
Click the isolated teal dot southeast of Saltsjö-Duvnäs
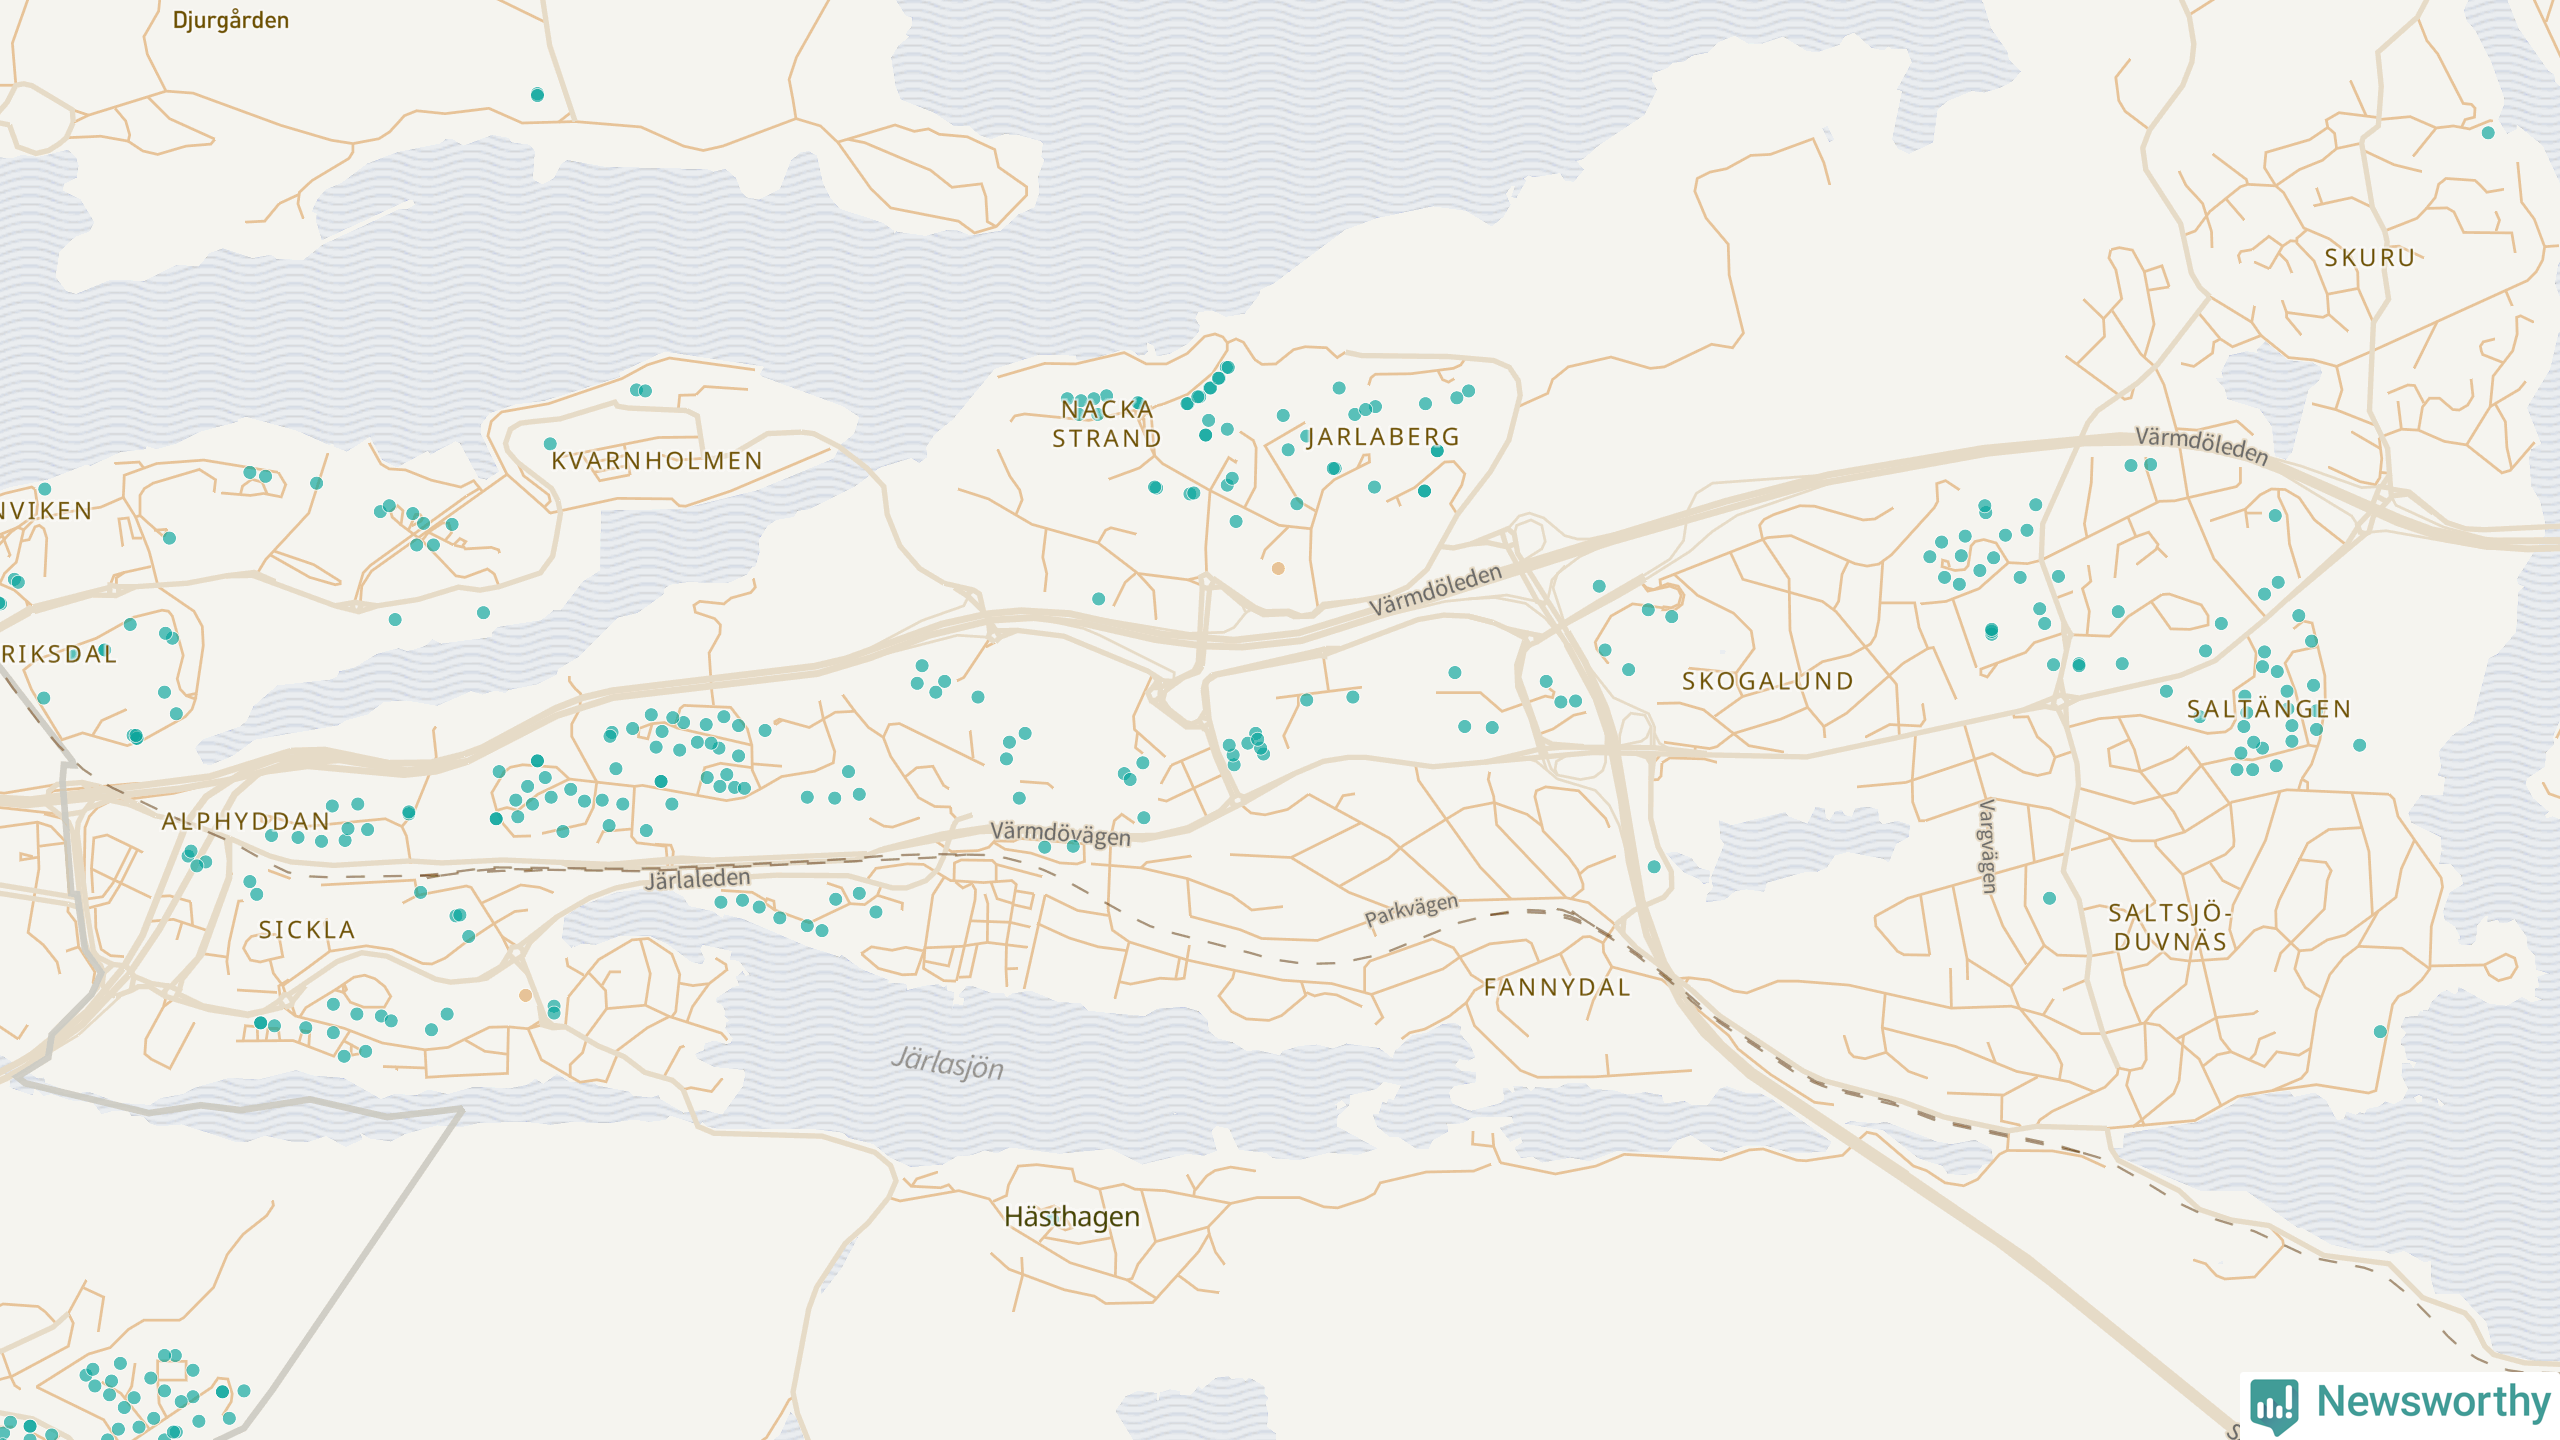coord(2380,1031)
